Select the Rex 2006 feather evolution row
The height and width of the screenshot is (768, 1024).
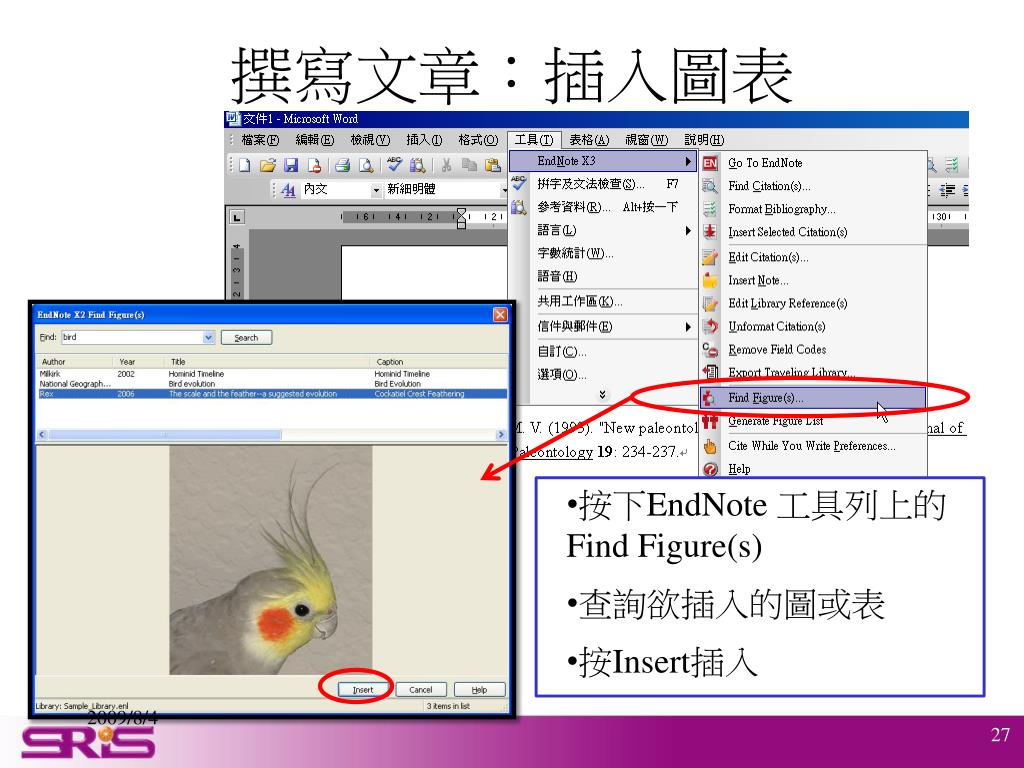[272, 394]
